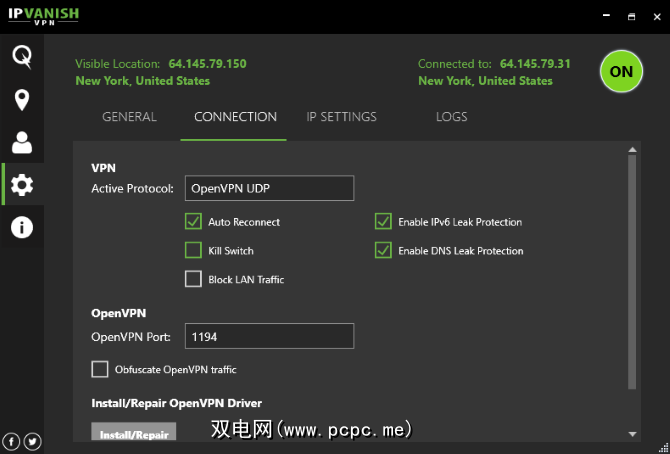Open the Facebook link icon

pyautogui.click(x=12, y=441)
